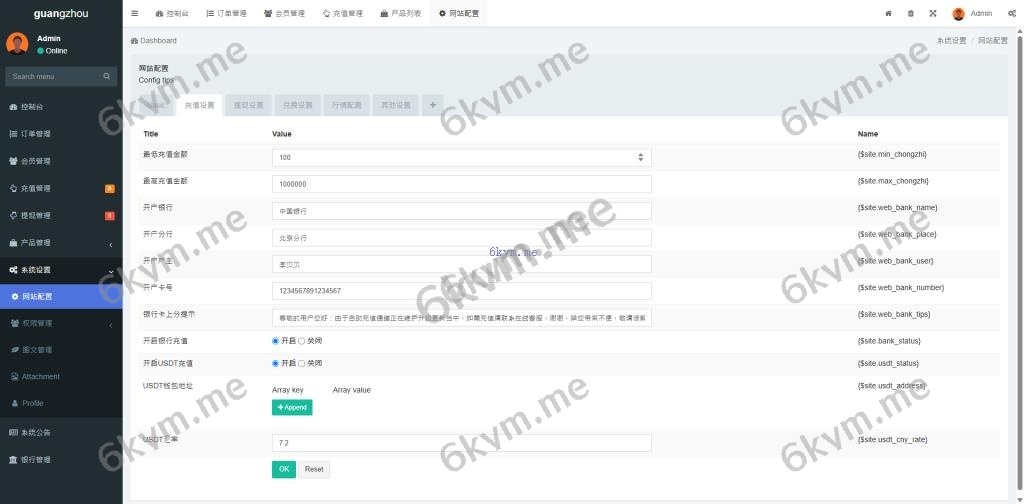The image size is (1024, 504).
Task: Open the Admin user dropdown in header
Action: 972,13
